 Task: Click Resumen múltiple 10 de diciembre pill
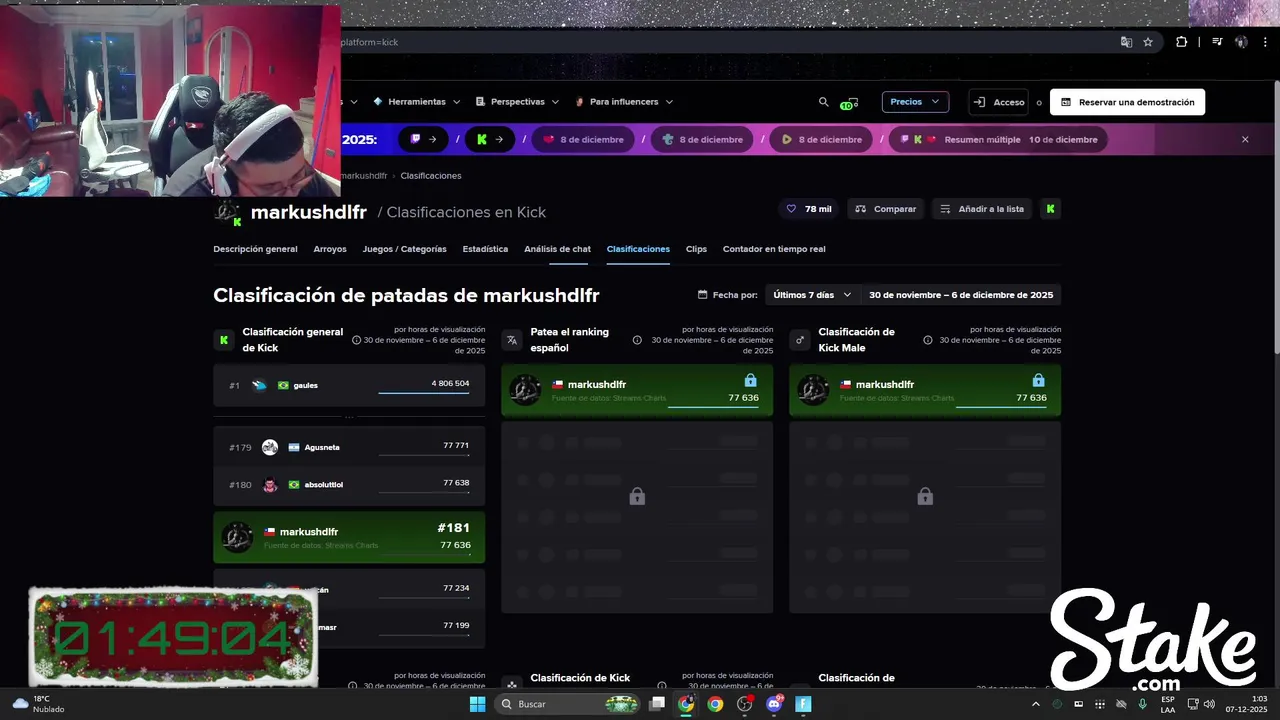point(1000,139)
